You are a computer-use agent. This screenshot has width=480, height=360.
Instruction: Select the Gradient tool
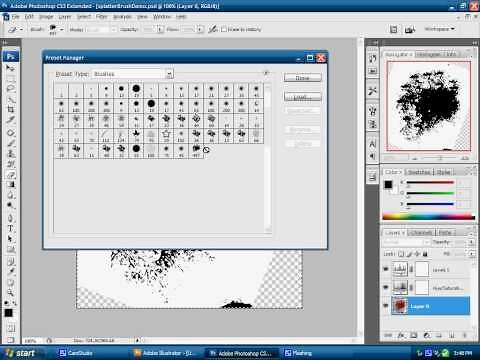(10, 185)
